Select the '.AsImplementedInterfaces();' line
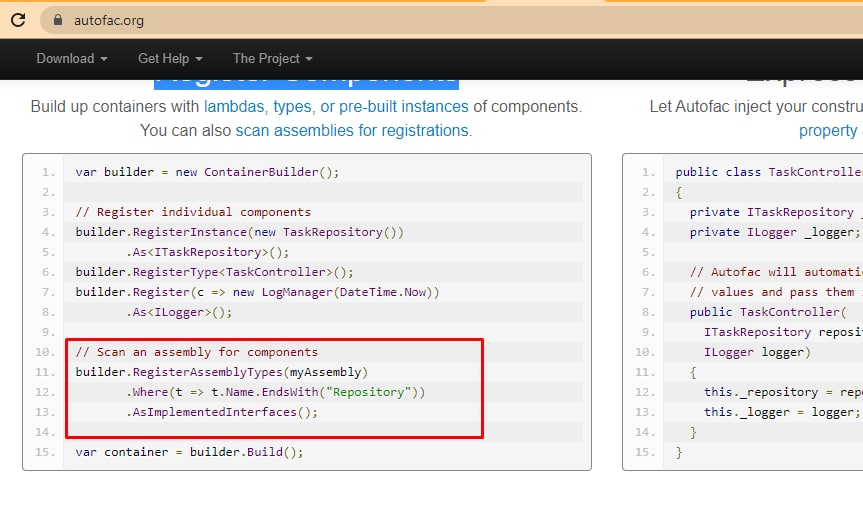 [x=222, y=412]
